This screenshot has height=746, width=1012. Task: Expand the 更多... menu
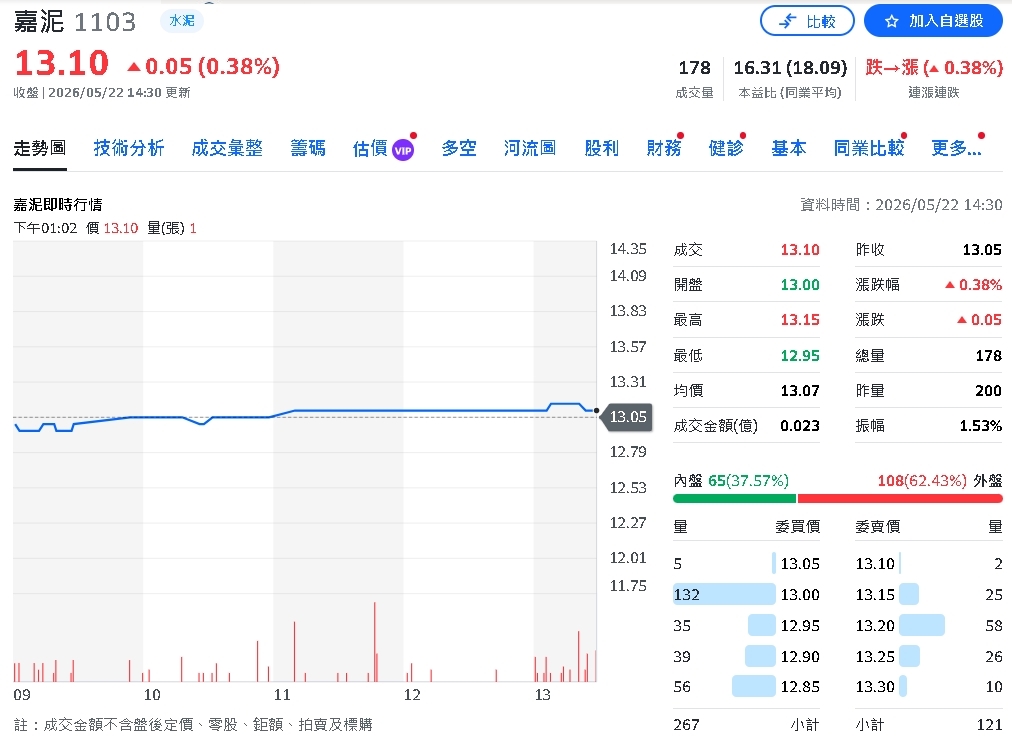pos(956,148)
